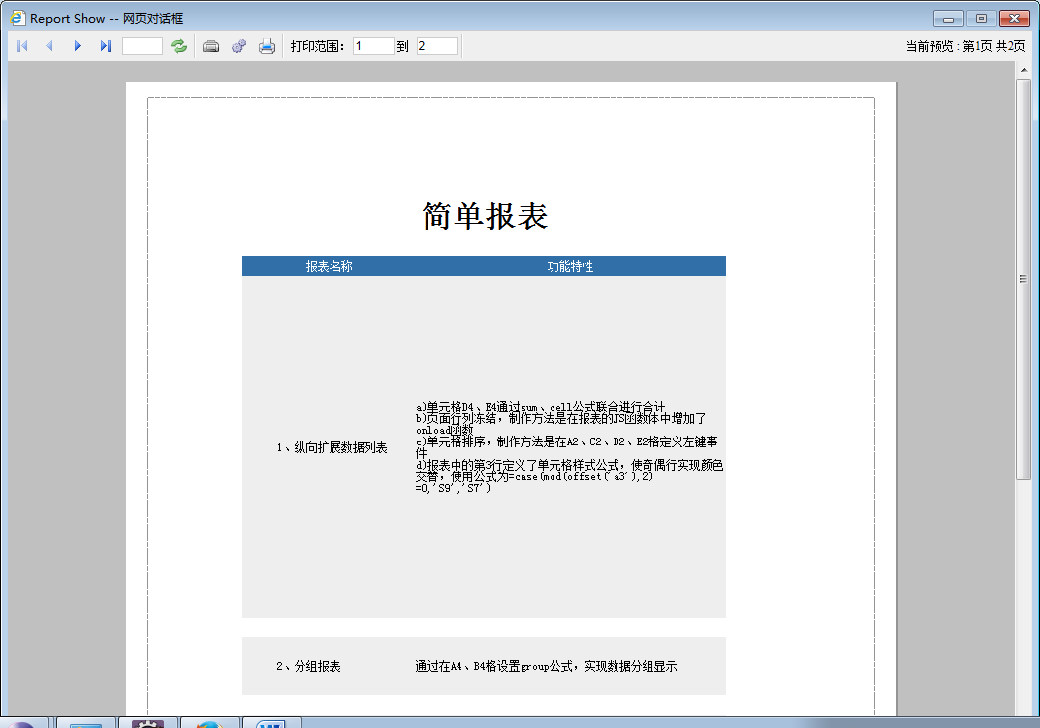This screenshot has width=1040, height=728.
Task: Click the line a) about sum、cell公式
Action: (541, 406)
